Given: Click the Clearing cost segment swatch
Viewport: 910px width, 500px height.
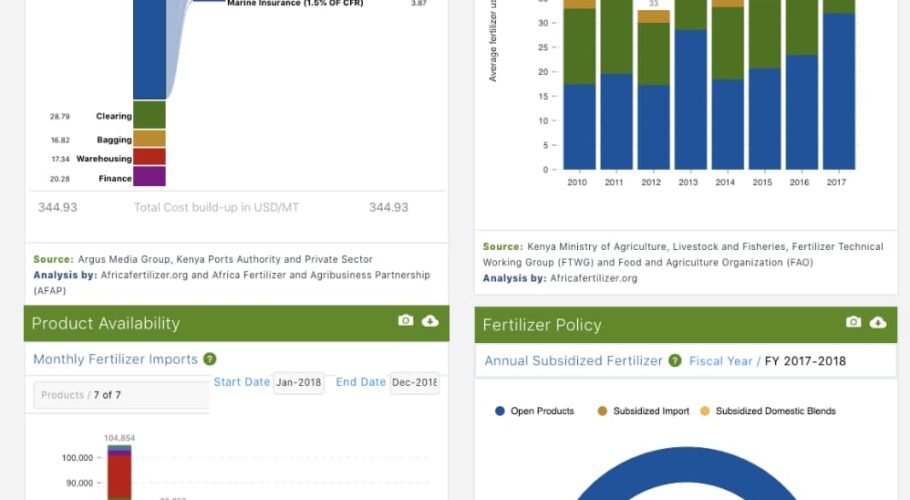Looking at the screenshot, I should point(149,115).
